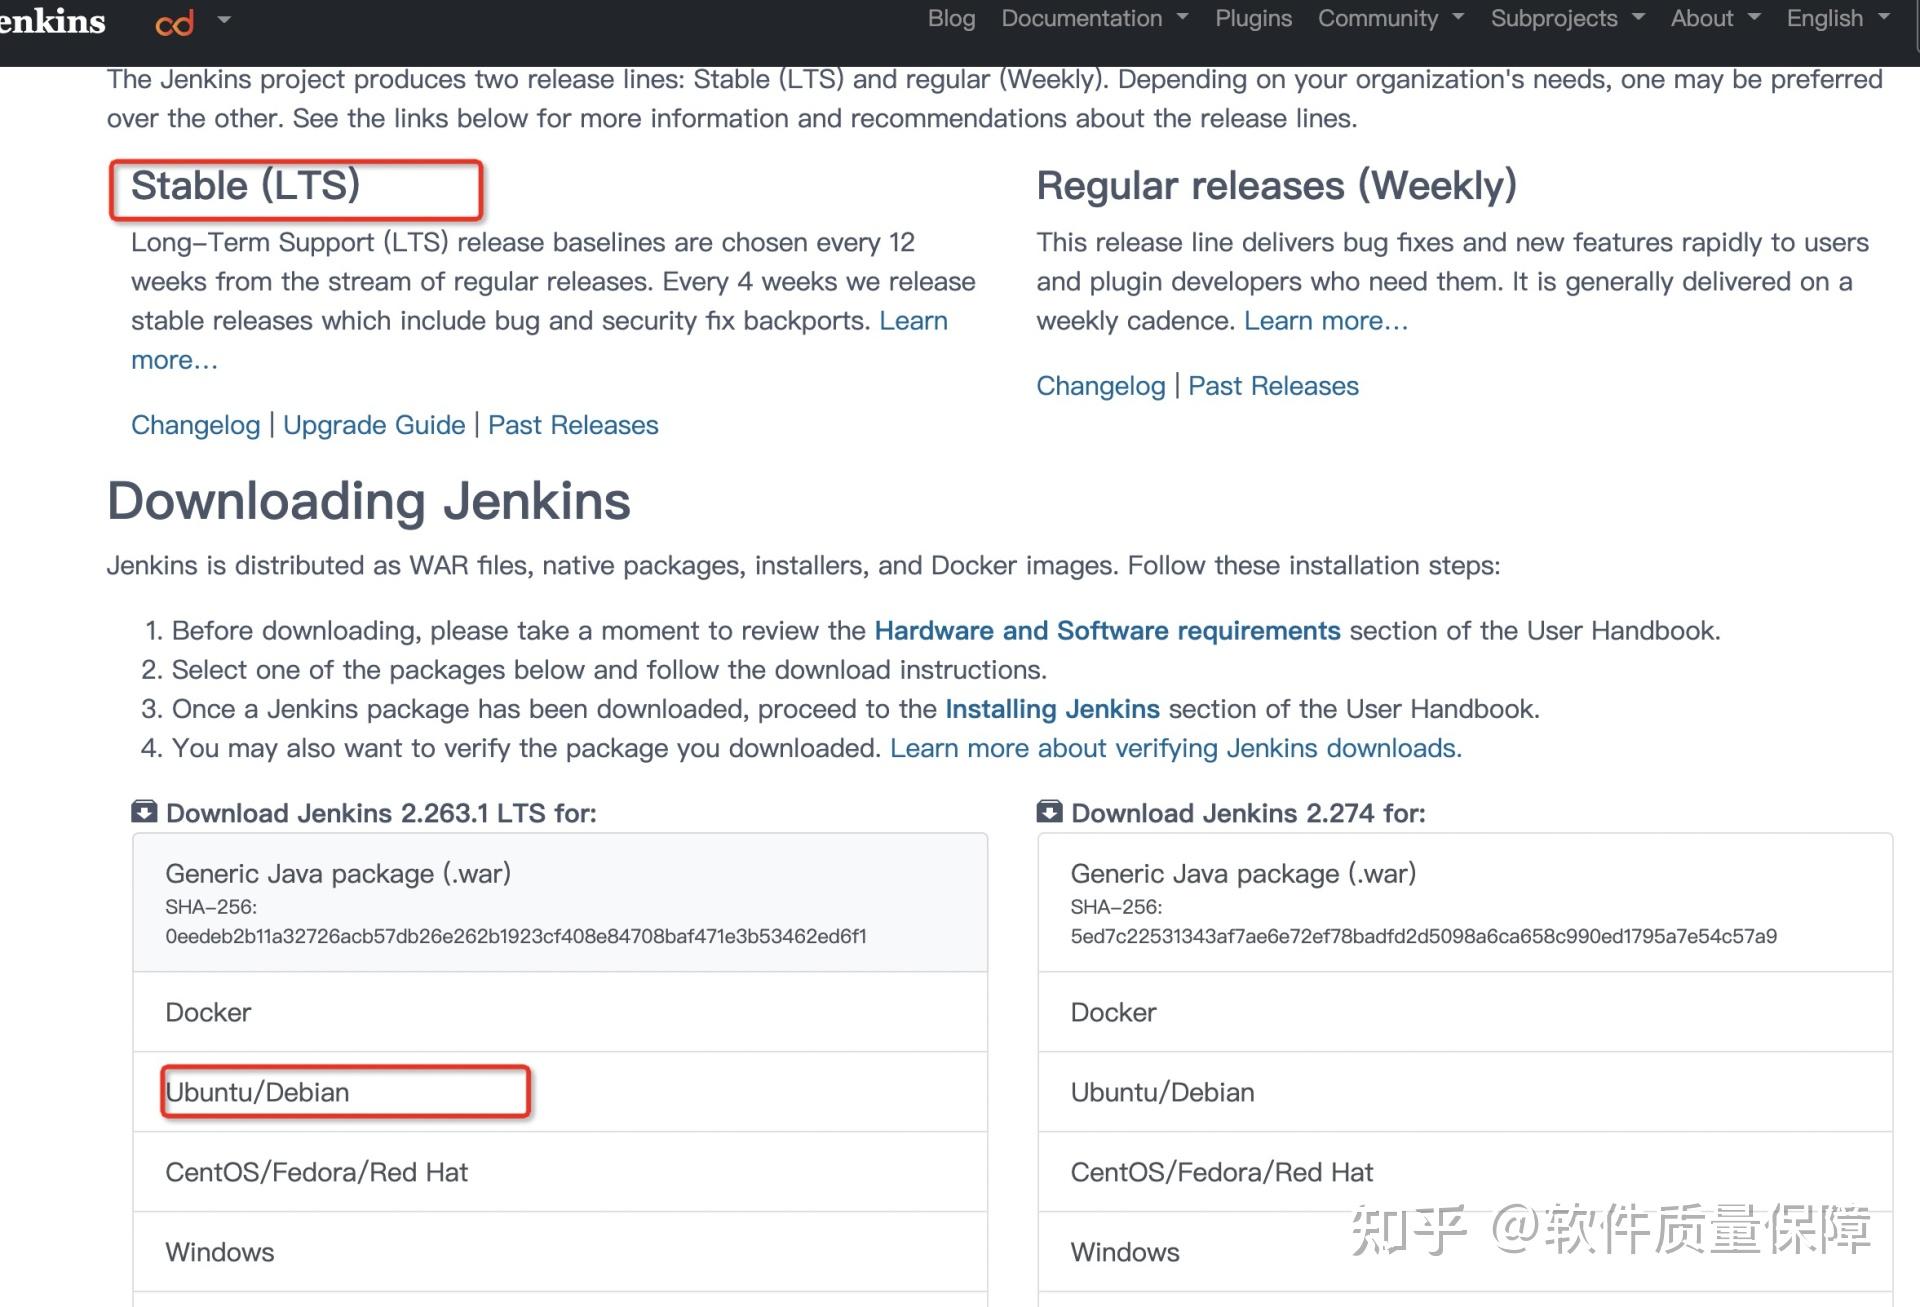Image resolution: width=1920 pixels, height=1307 pixels.
Task: Expand the Documentation menu
Action: click(1095, 19)
